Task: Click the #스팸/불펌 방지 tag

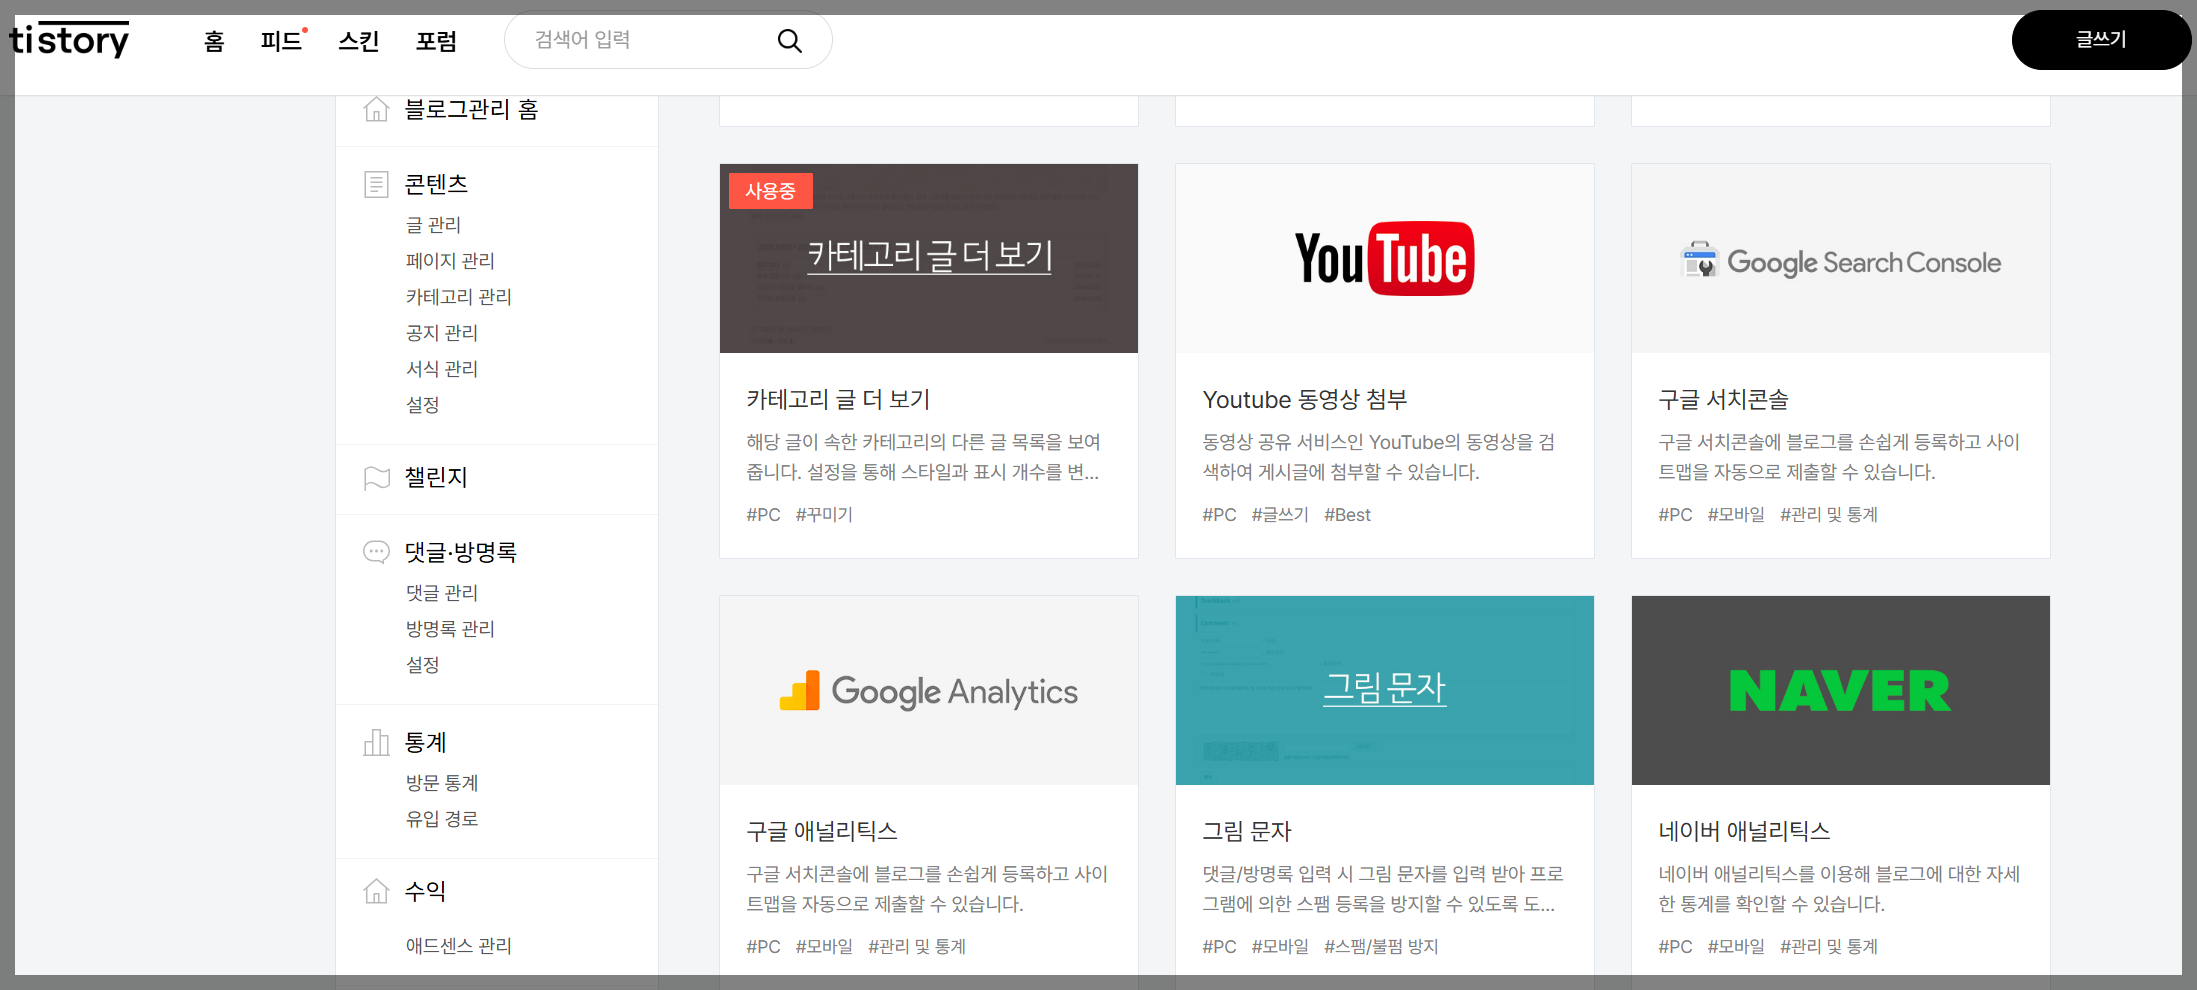Action: tap(1381, 947)
